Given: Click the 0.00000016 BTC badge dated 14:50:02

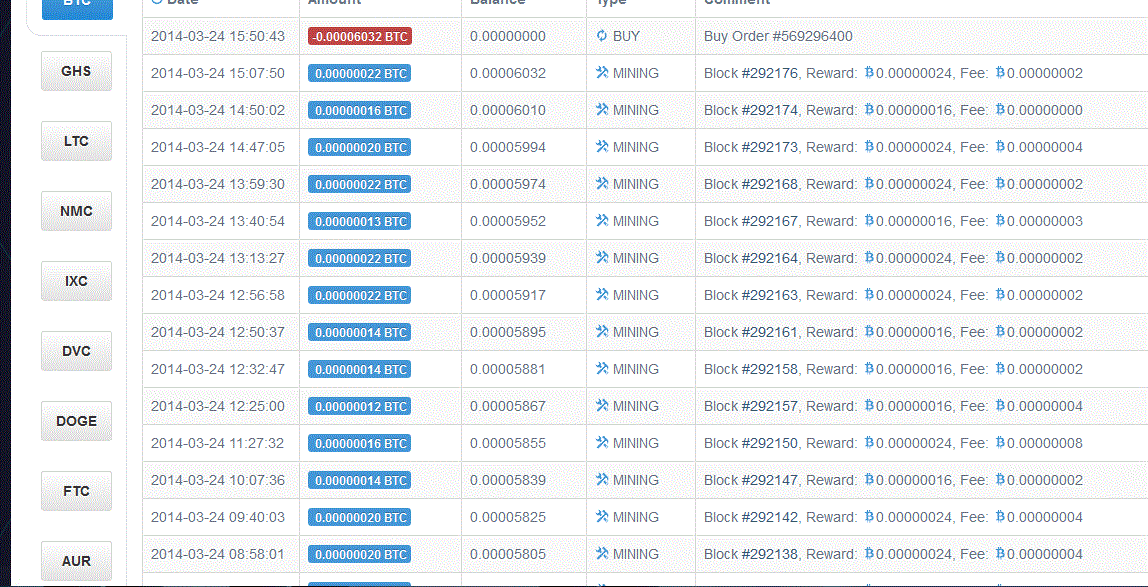Looking at the screenshot, I should click(359, 111).
